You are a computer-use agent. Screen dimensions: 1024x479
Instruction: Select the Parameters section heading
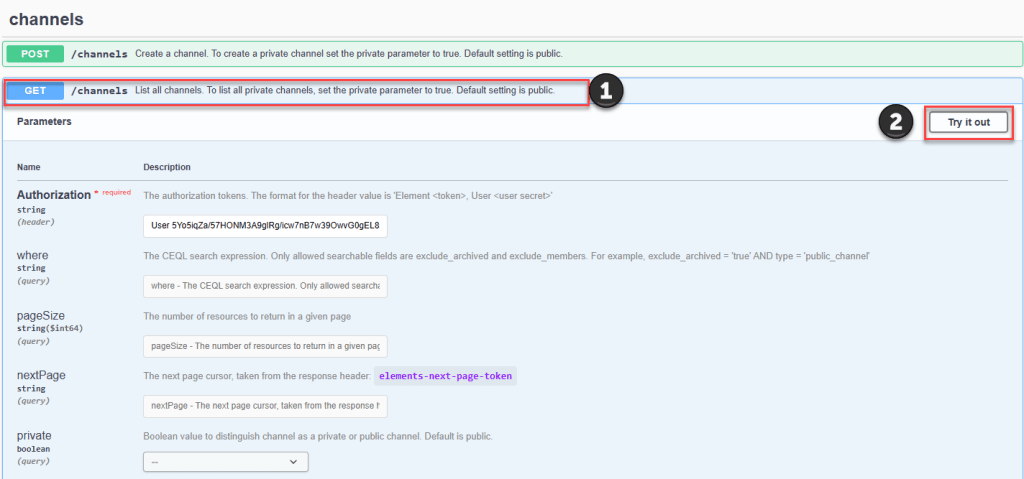coord(44,121)
